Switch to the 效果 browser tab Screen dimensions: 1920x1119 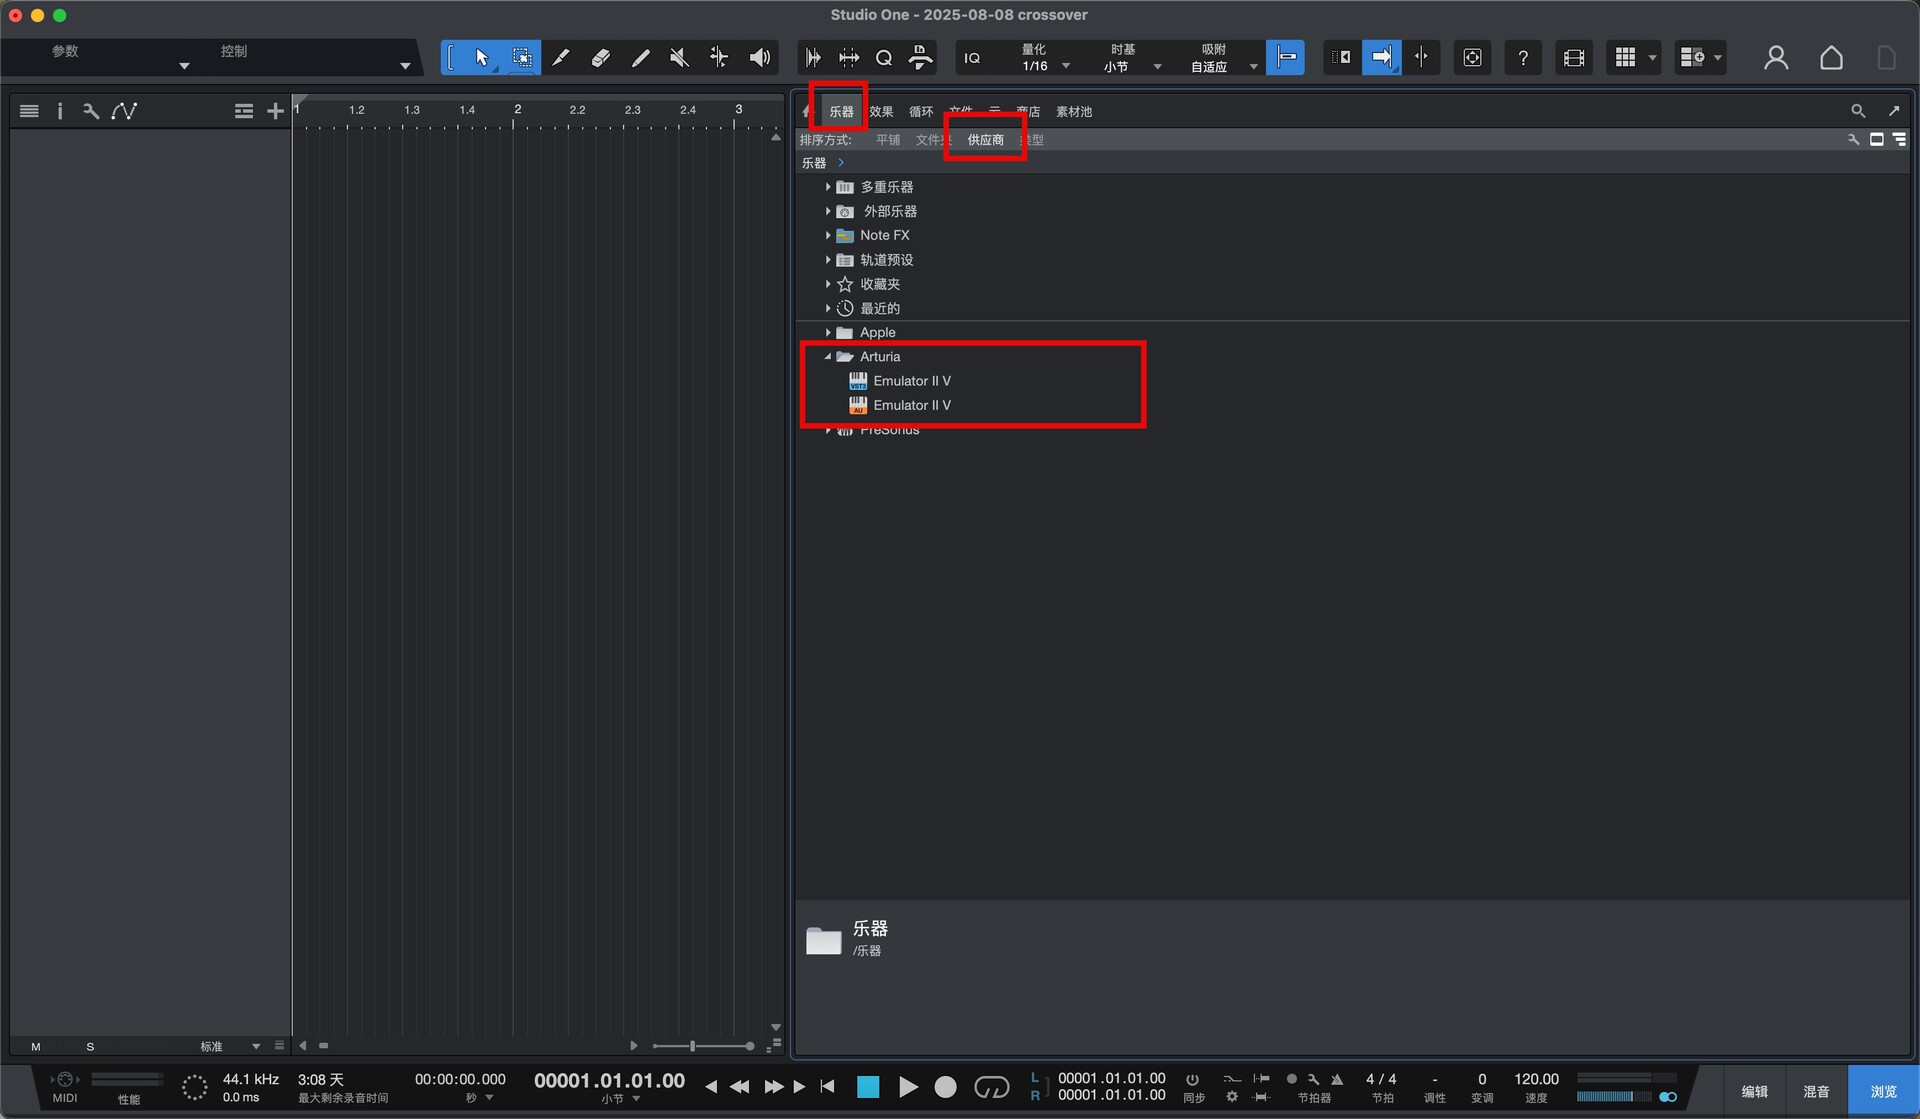[x=881, y=112]
